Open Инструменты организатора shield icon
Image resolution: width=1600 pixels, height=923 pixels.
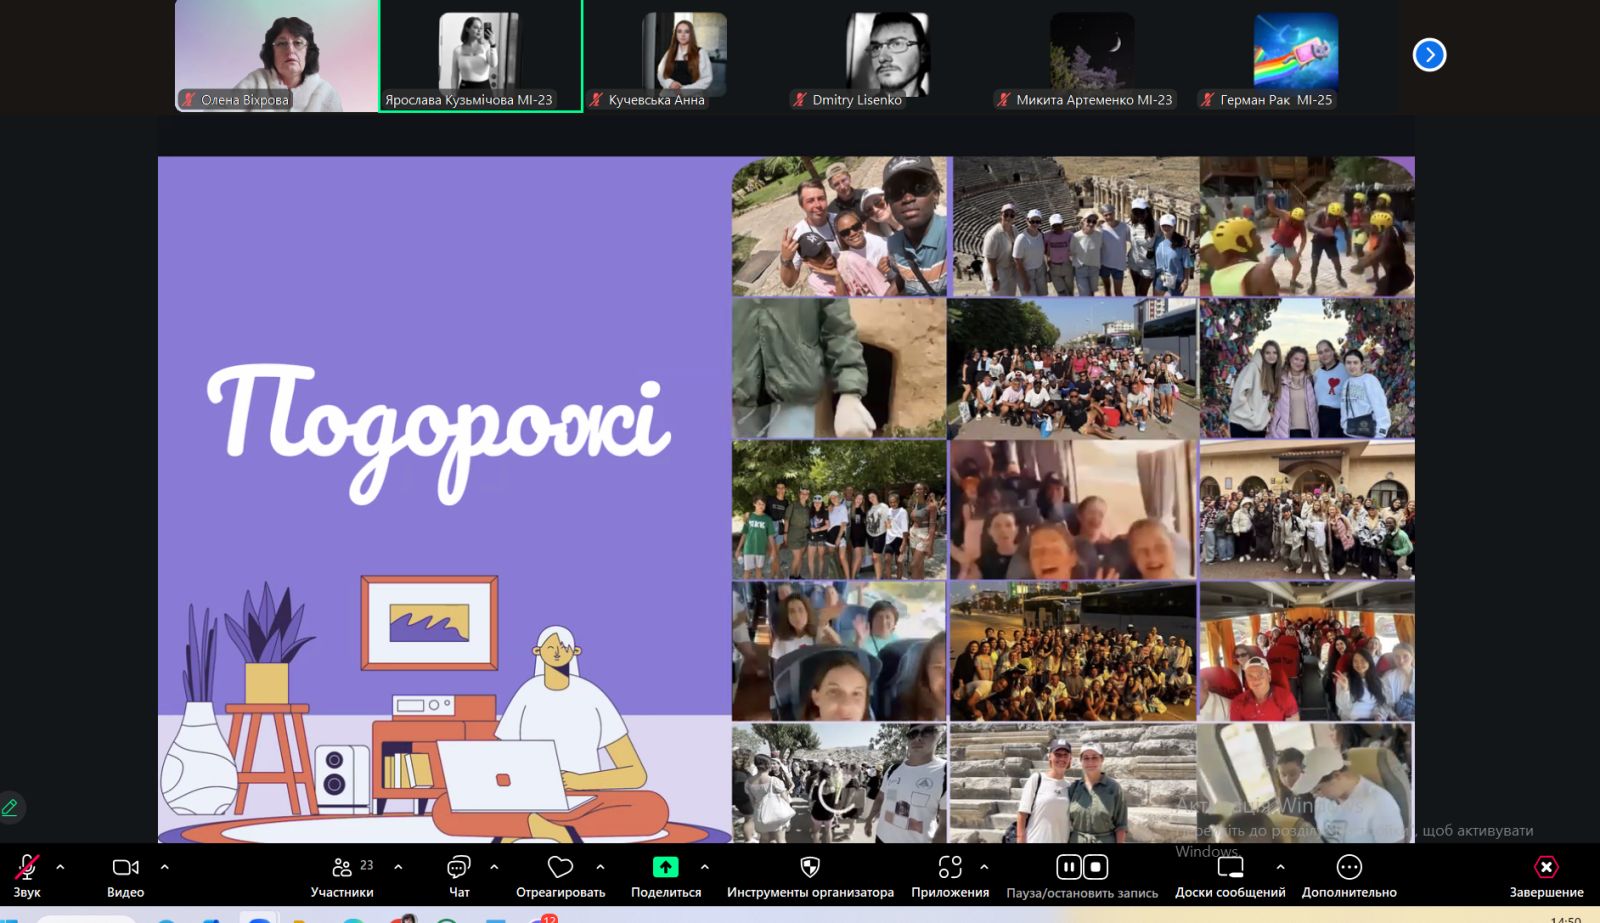[x=810, y=867]
